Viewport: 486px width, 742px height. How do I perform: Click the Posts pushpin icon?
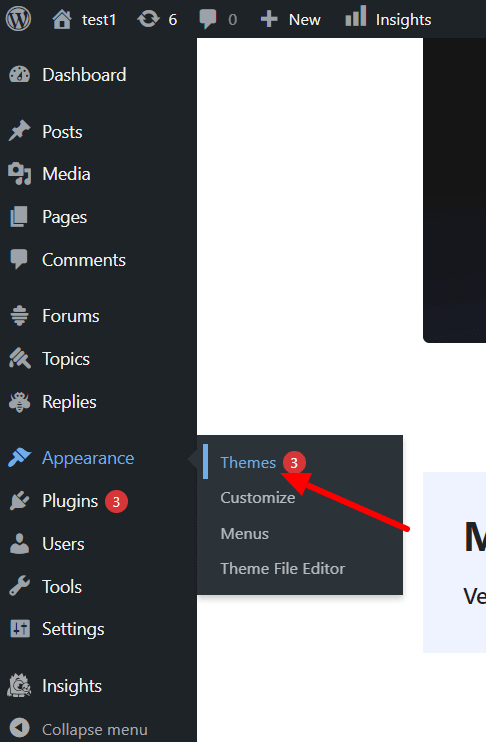(19, 131)
